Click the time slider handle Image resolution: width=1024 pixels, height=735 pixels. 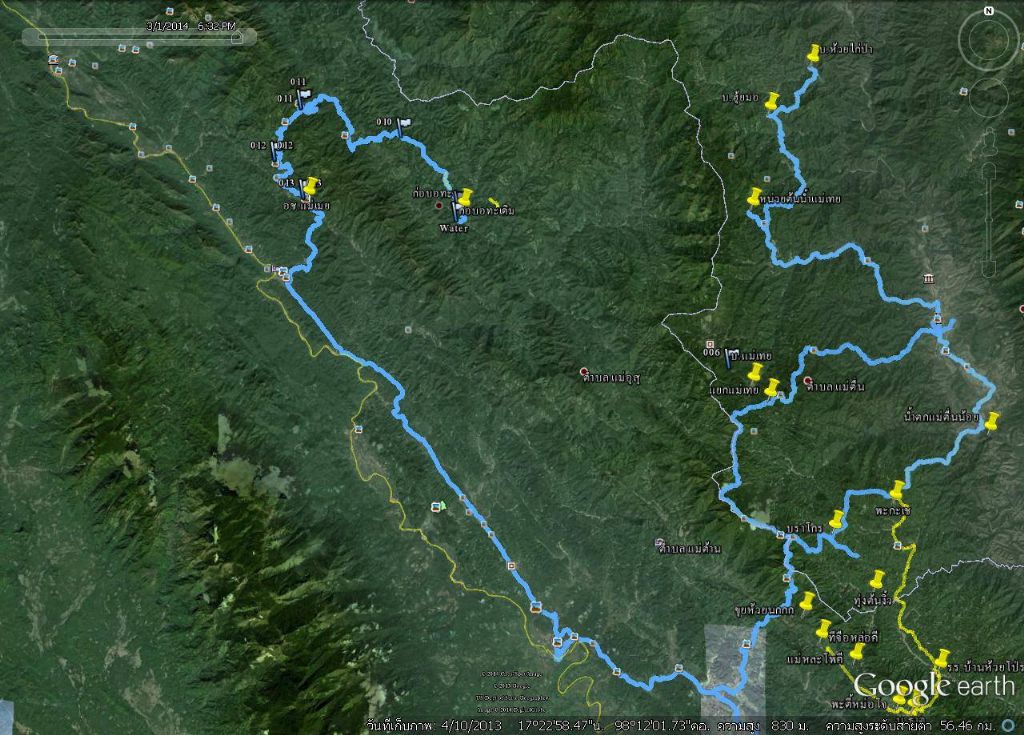click(238, 37)
